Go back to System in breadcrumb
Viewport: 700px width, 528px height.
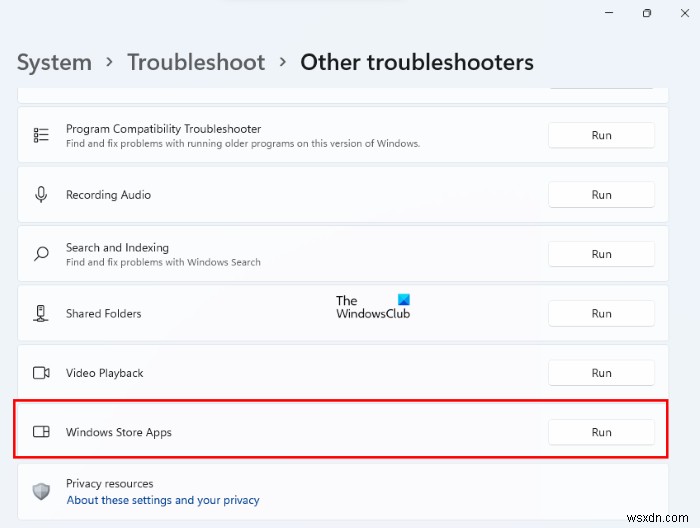pos(53,62)
